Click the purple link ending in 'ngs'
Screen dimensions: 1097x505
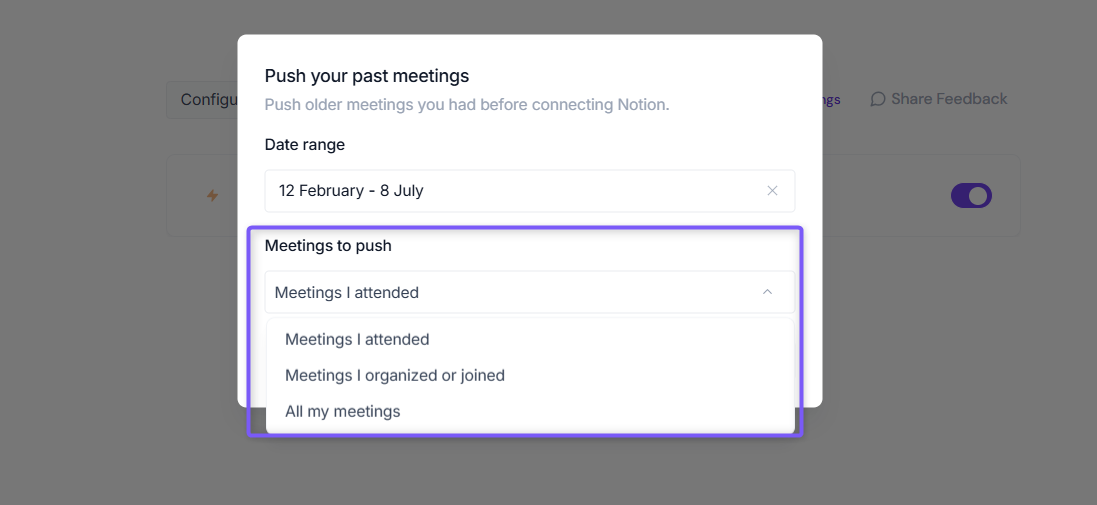click(831, 100)
